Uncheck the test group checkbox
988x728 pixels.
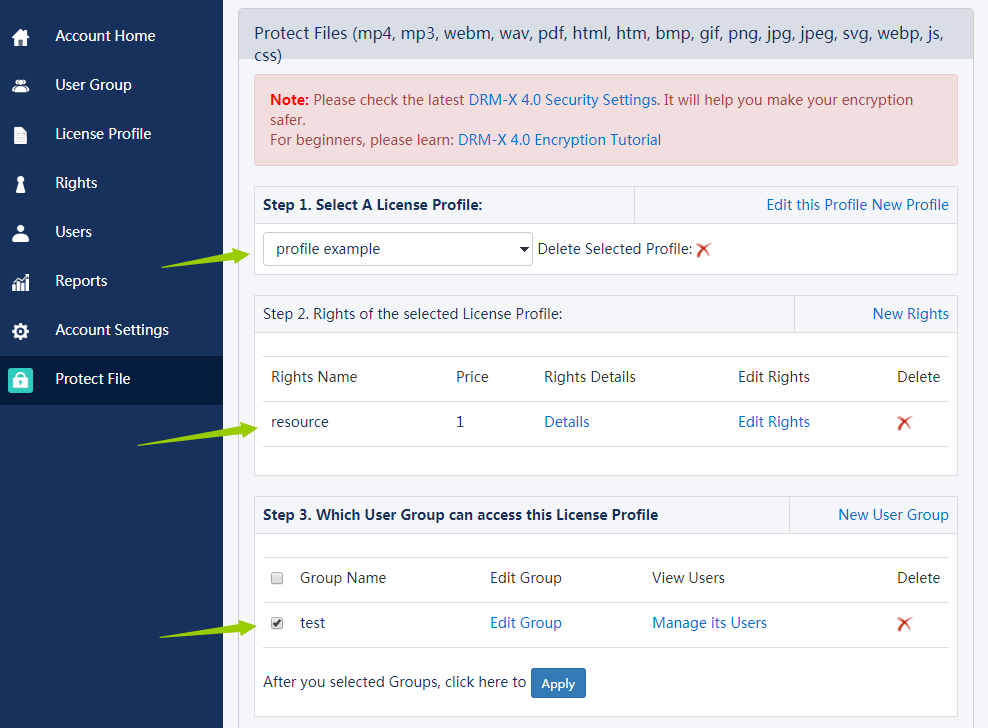pyautogui.click(x=277, y=622)
